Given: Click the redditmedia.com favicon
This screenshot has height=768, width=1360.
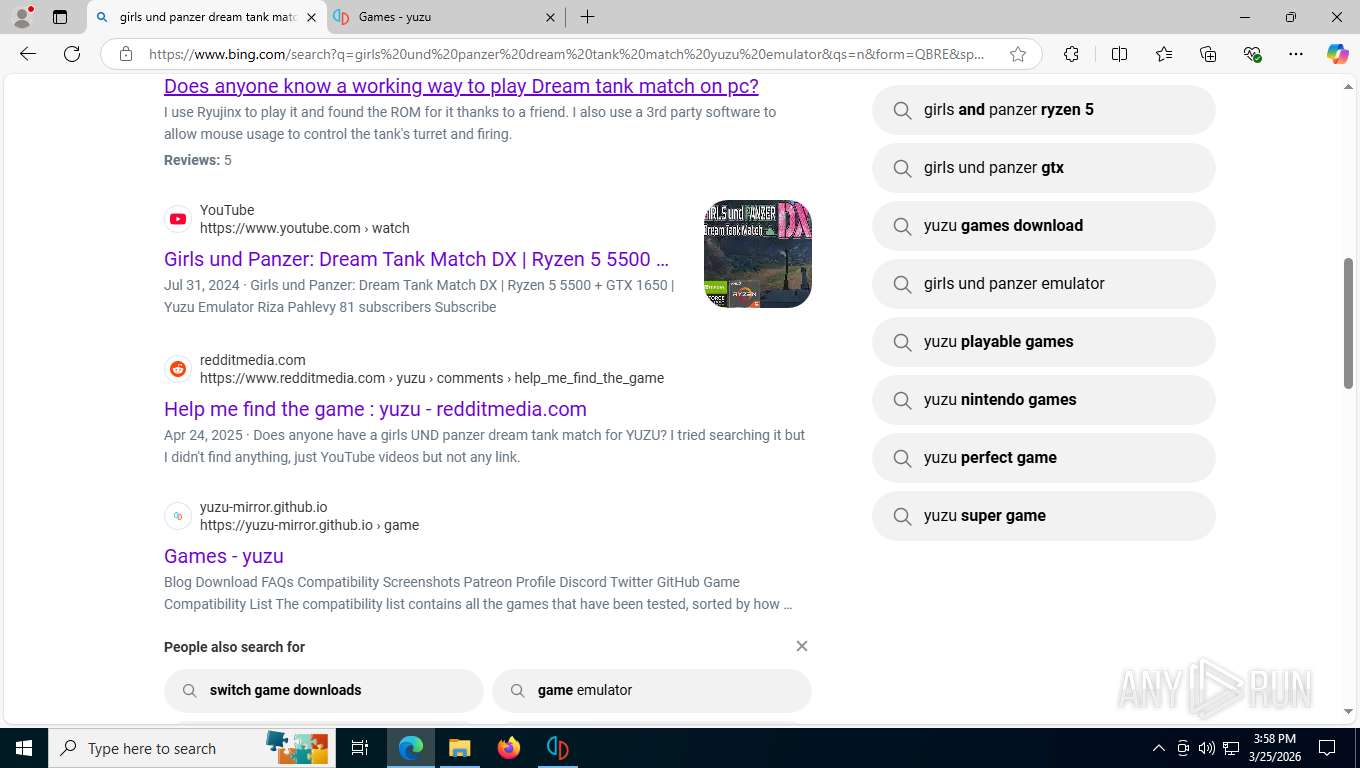Looking at the screenshot, I should pyautogui.click(x=178, y=369).
